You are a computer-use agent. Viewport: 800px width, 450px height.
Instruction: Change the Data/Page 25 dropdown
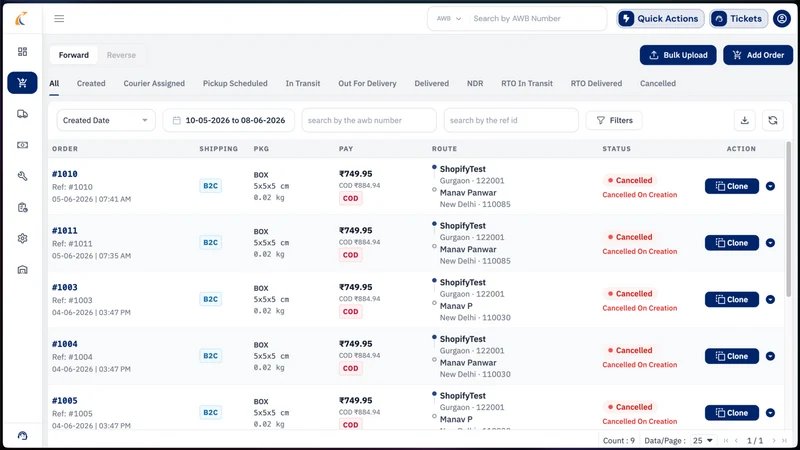tap(703, 440)
